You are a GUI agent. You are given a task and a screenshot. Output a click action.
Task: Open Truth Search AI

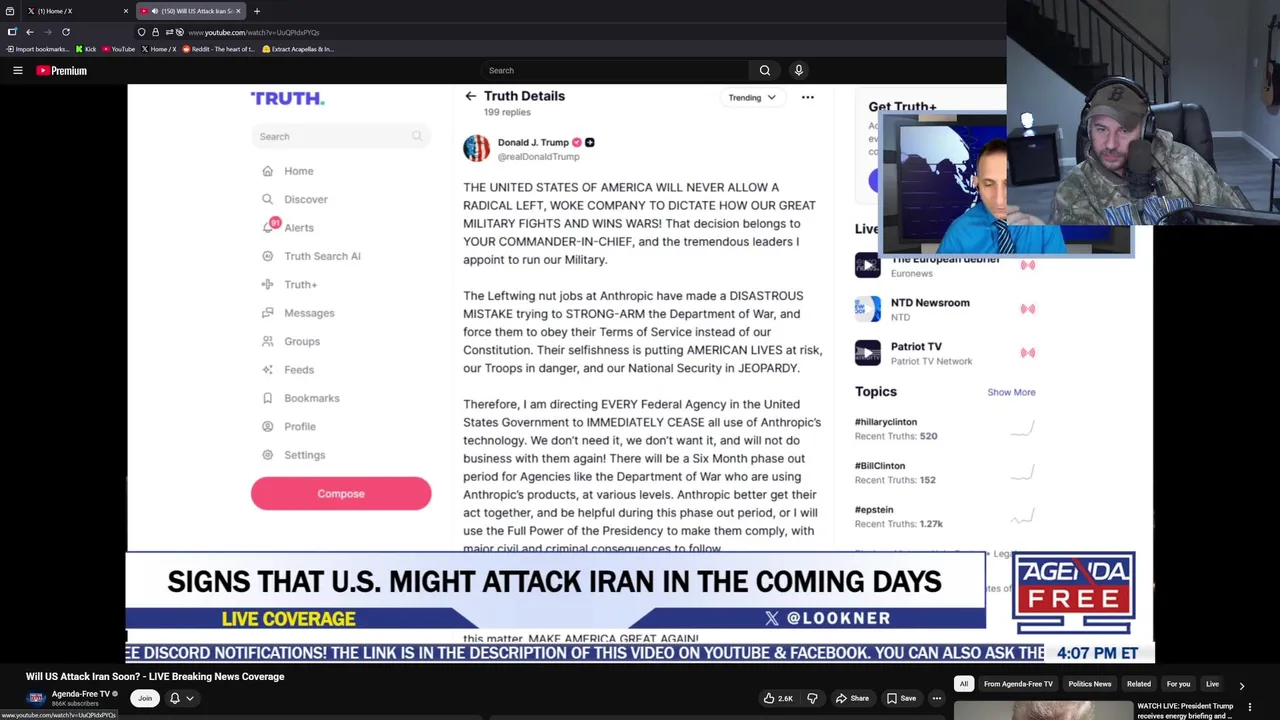pos(311,256)
